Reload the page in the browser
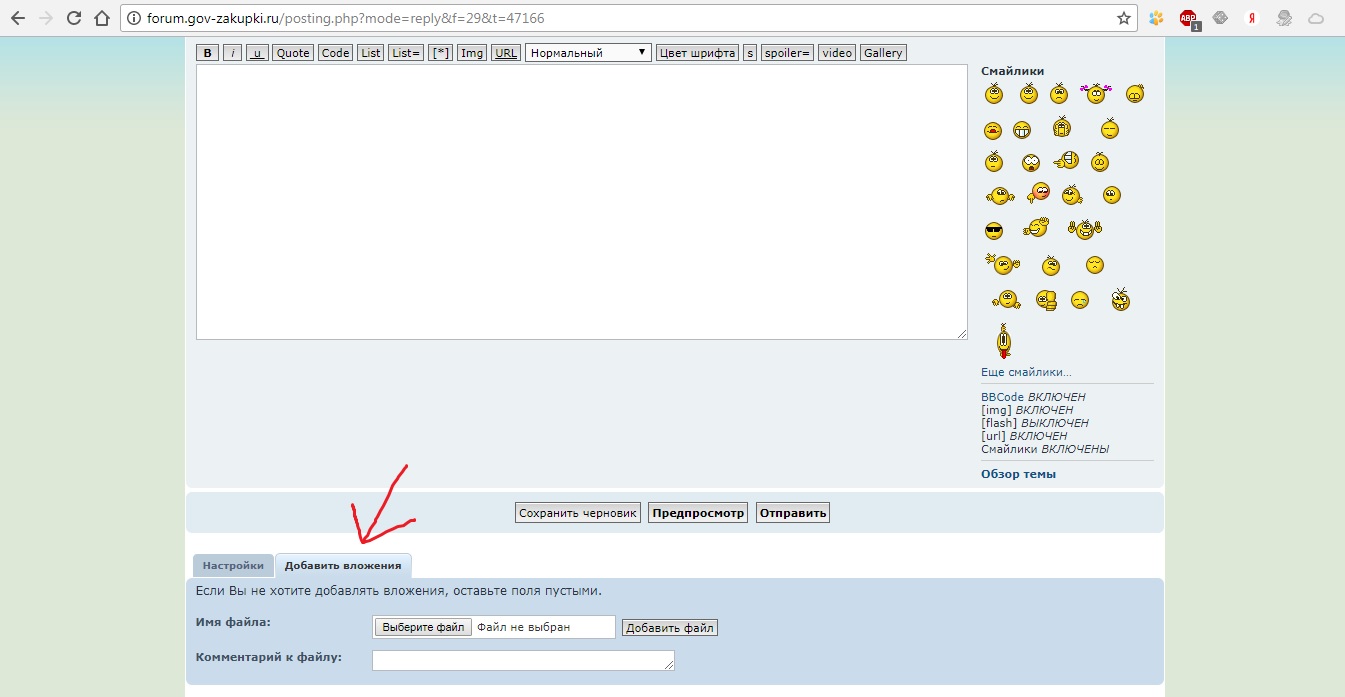Viewport: 1345px width, 697px height. (x=73, y=18)
